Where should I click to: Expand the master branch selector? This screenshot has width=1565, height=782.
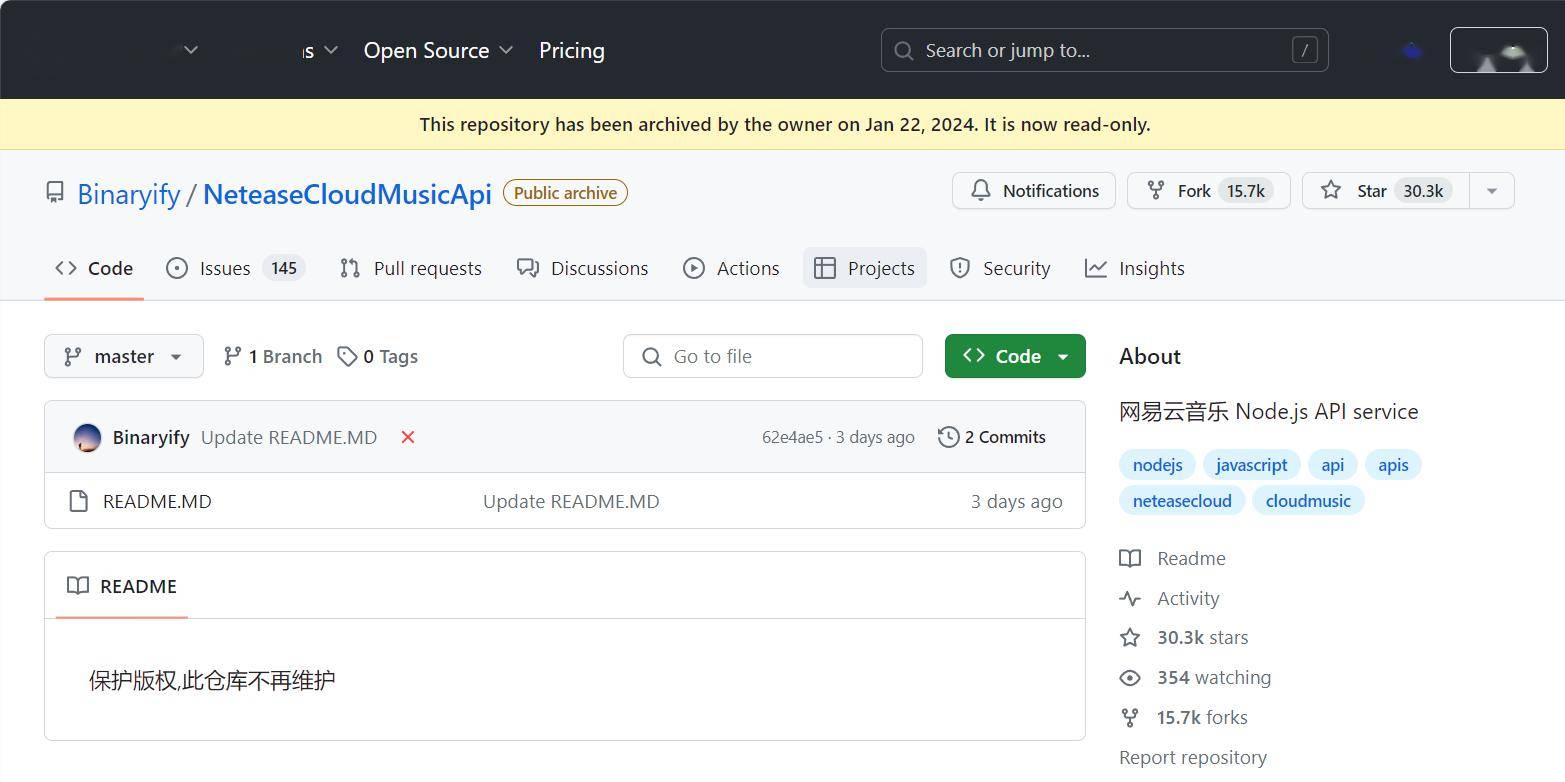pos(124,356)
